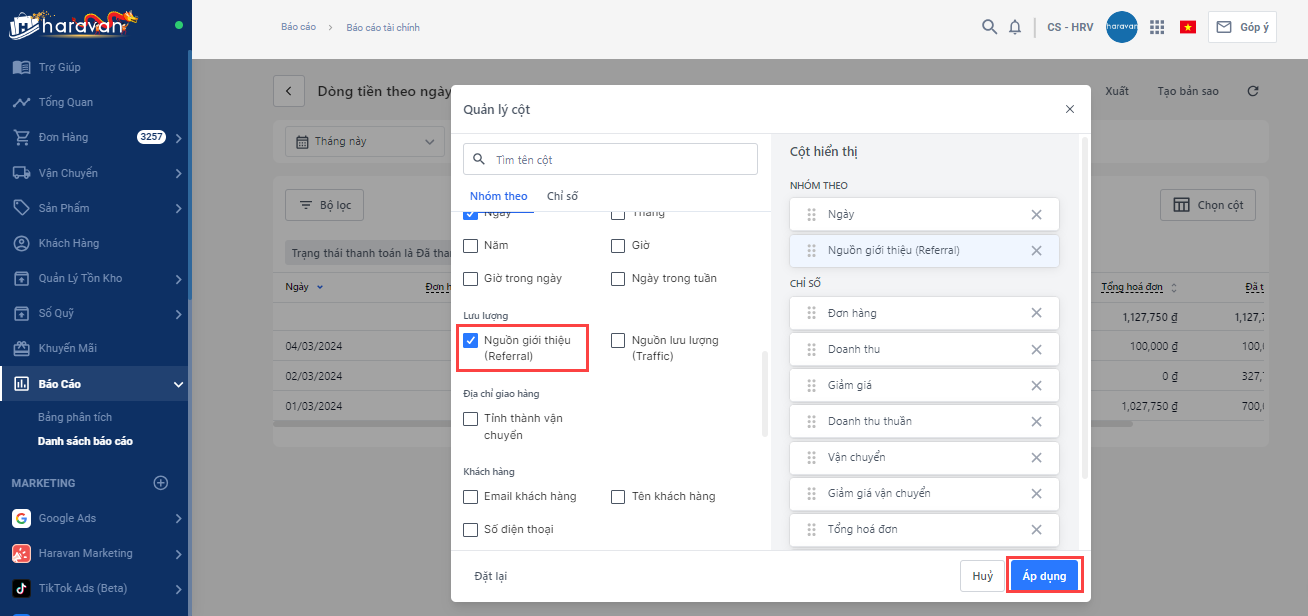Open Bảng phân tích in sidebar
Image resolution: width=1308 pixels, height=616 pixels.
click(75, 417)
